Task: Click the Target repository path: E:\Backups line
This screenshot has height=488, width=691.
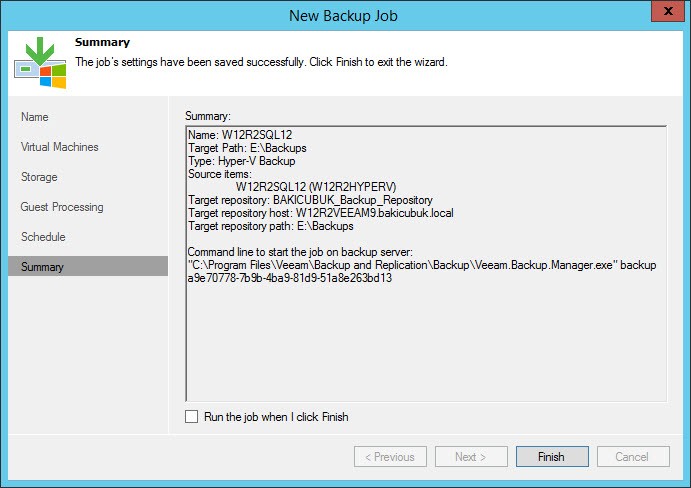Action: tap(271, 226)
